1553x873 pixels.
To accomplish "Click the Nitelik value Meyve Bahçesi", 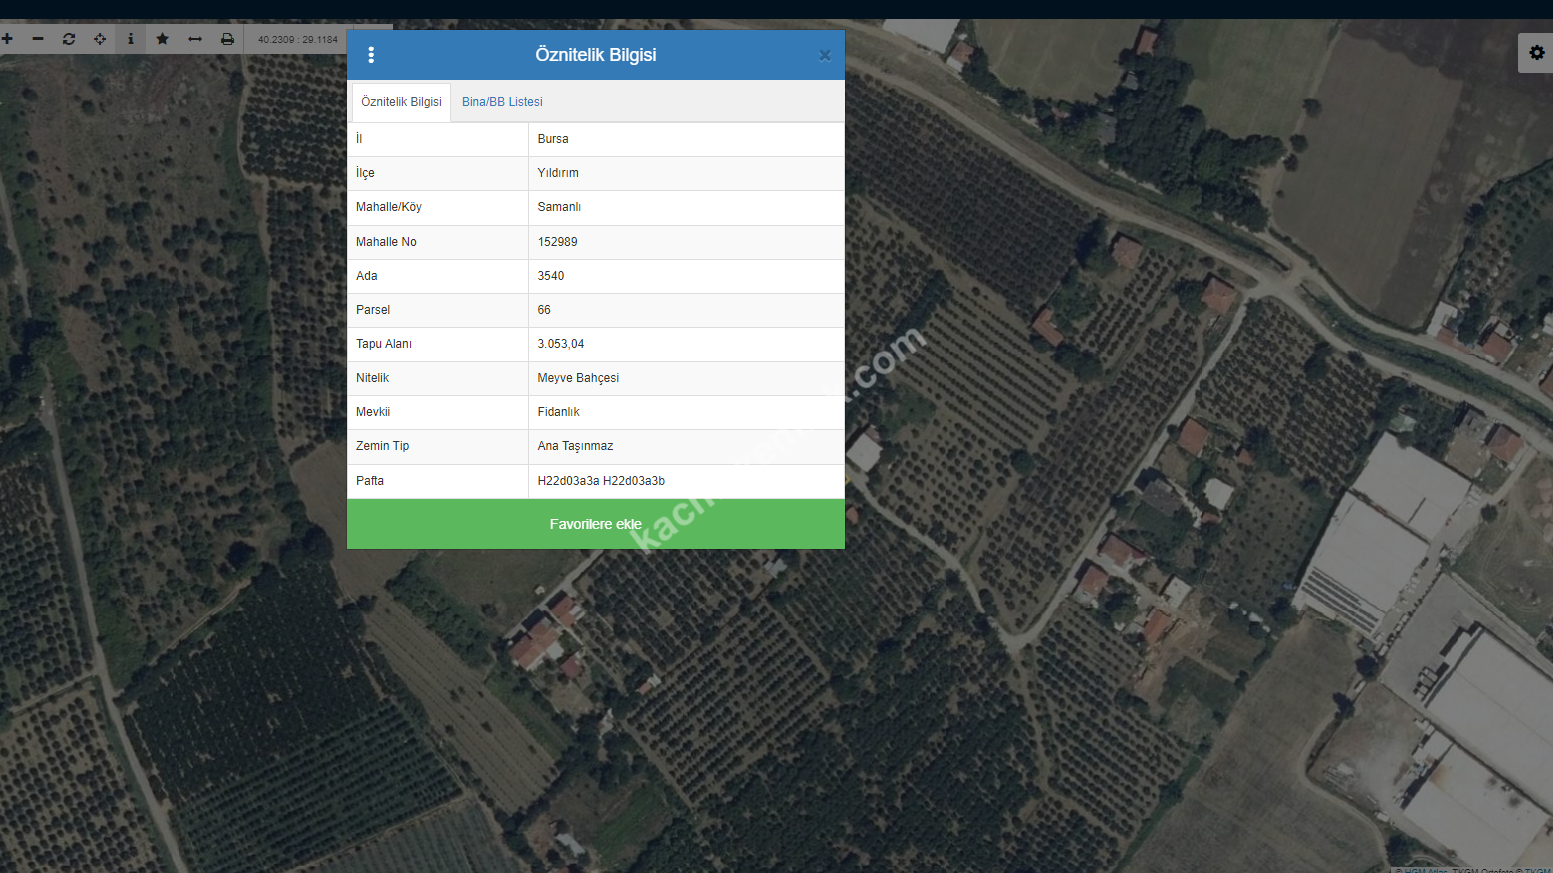I will 578,378.
